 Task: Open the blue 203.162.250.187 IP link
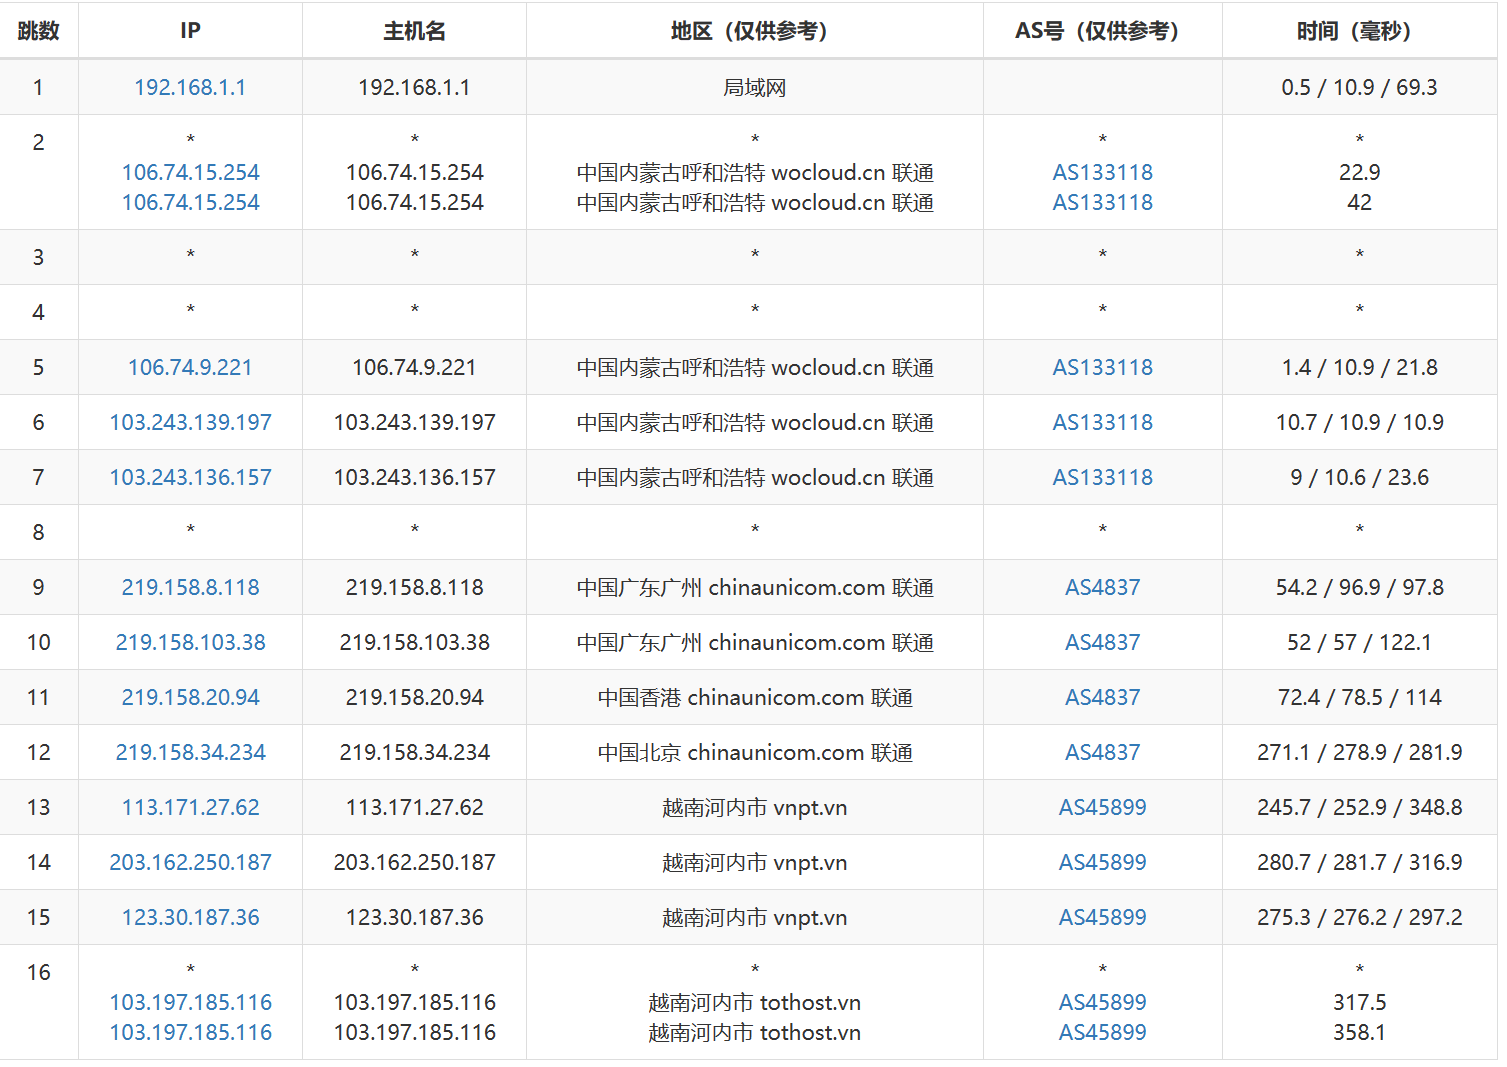[x=190, y=863]
